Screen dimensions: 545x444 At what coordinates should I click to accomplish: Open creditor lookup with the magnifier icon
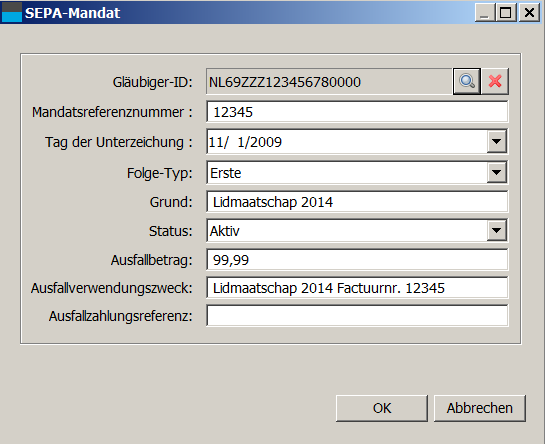(467, 81)
